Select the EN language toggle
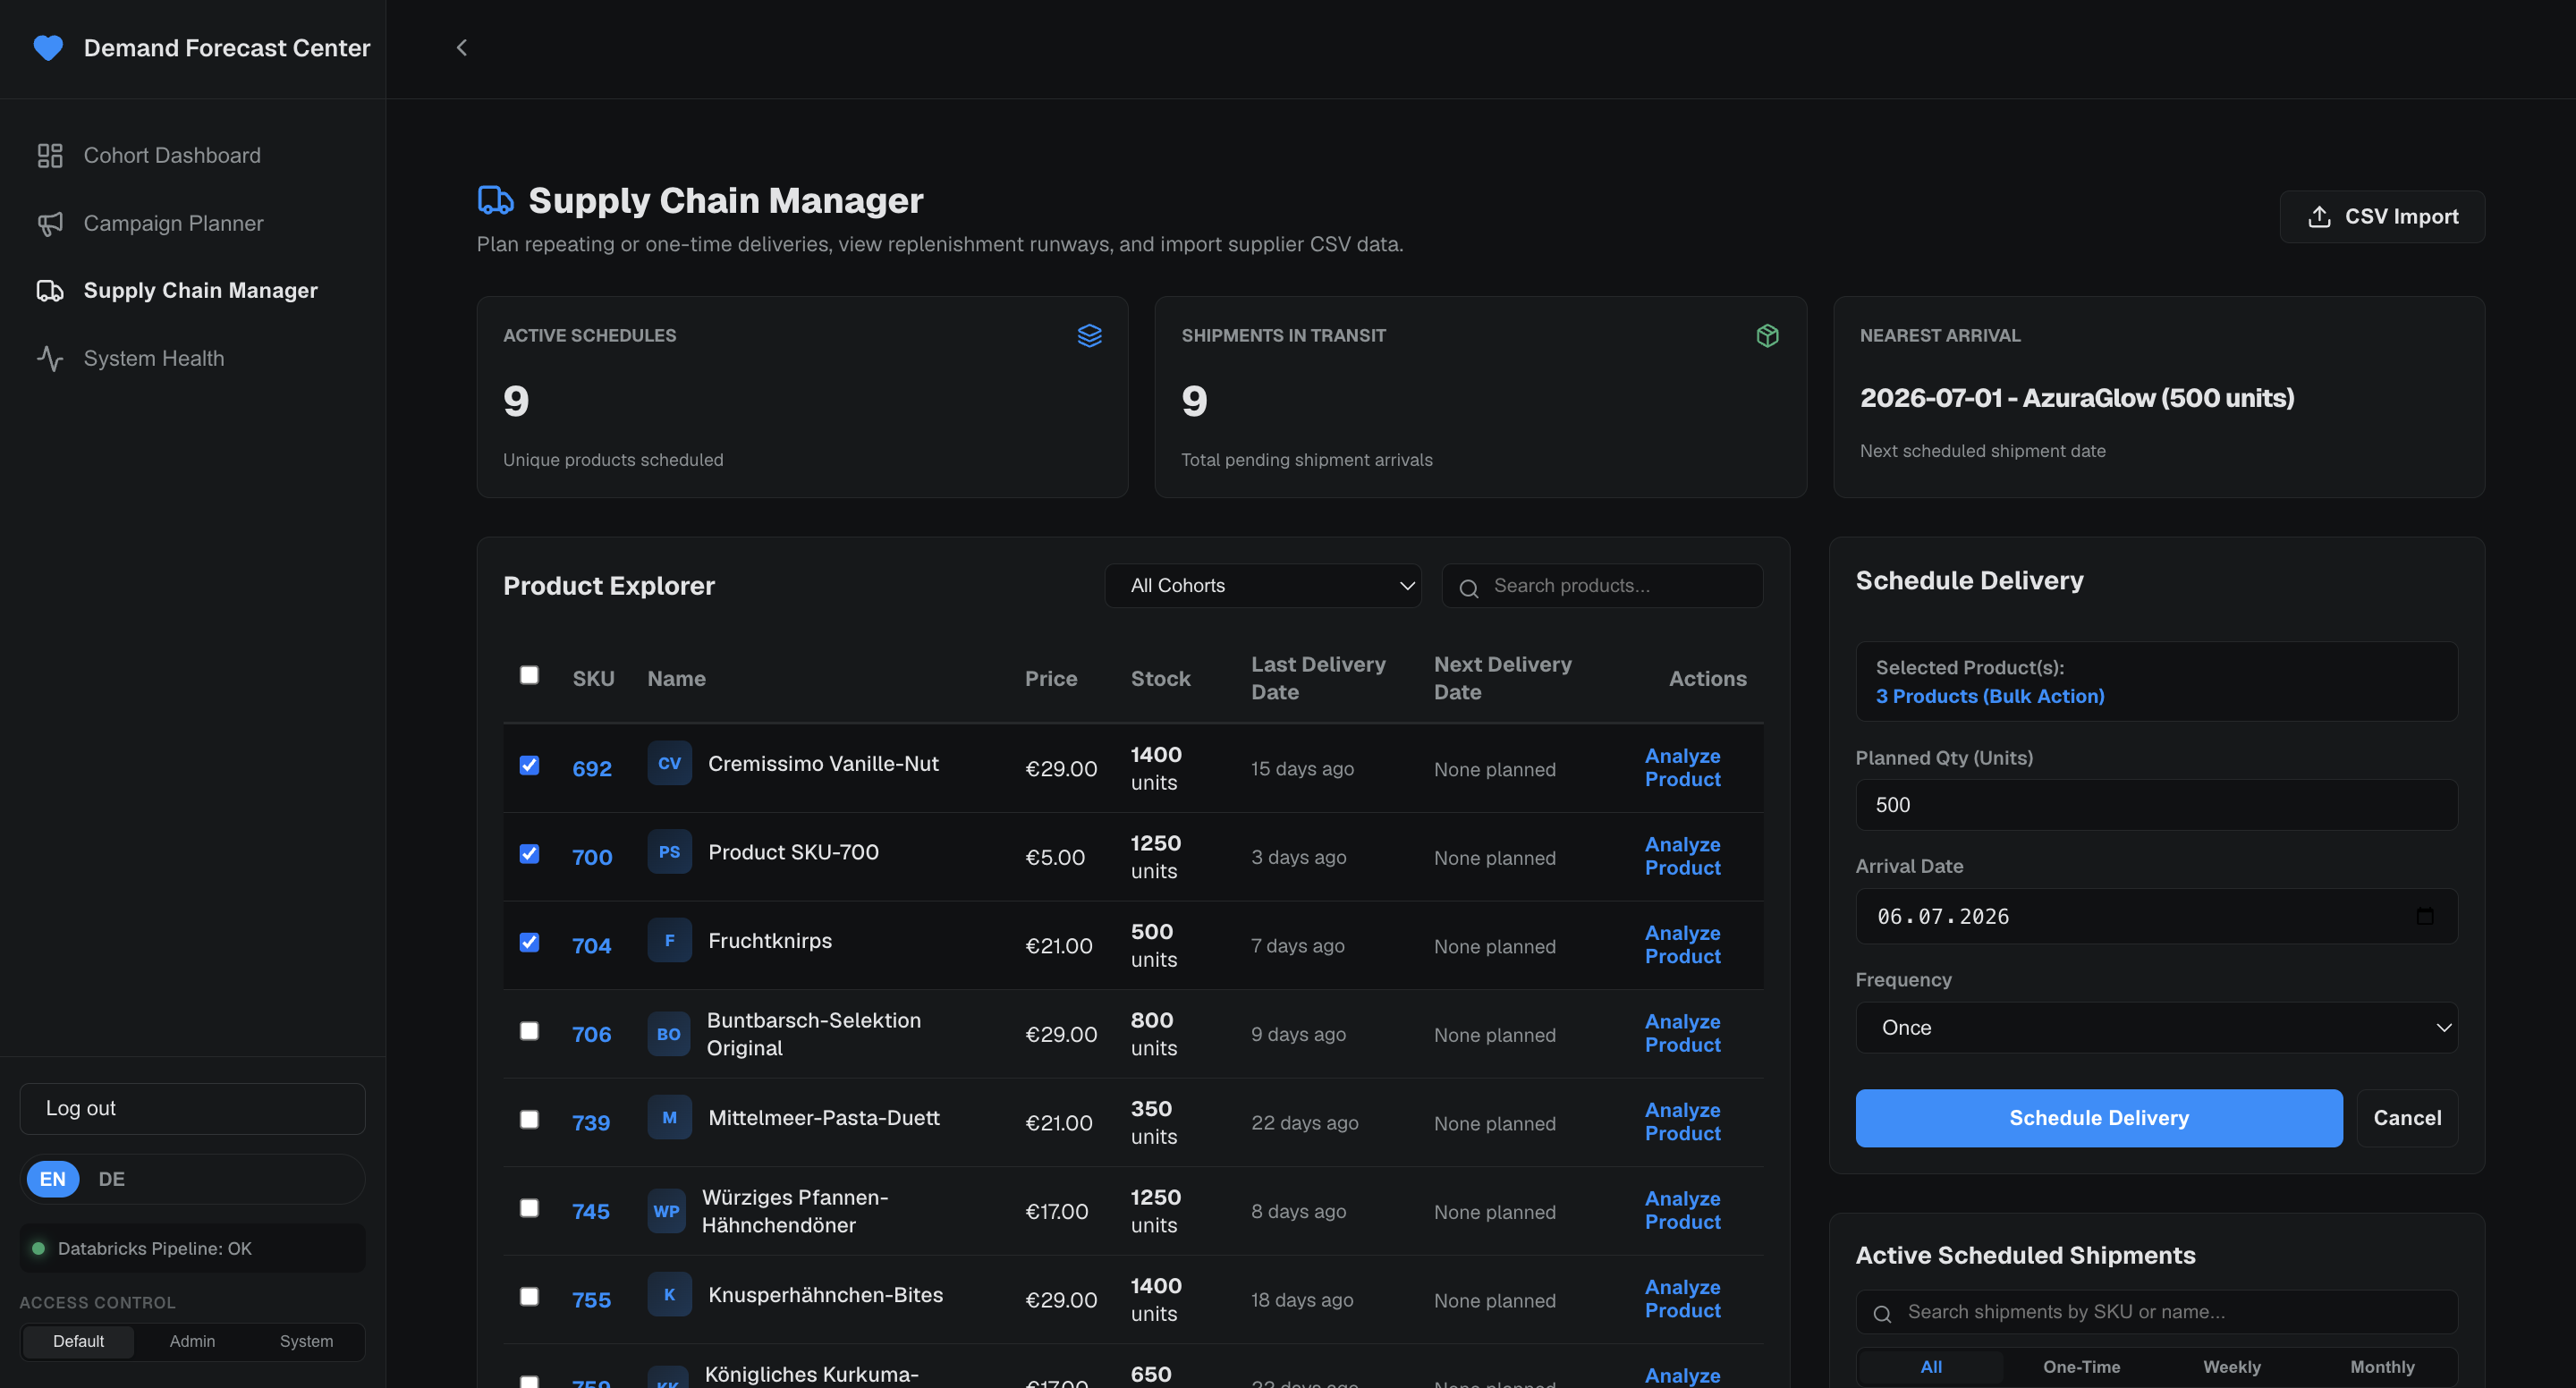This screenshot has height=1388, width=2576. (x=52, y=1179)
